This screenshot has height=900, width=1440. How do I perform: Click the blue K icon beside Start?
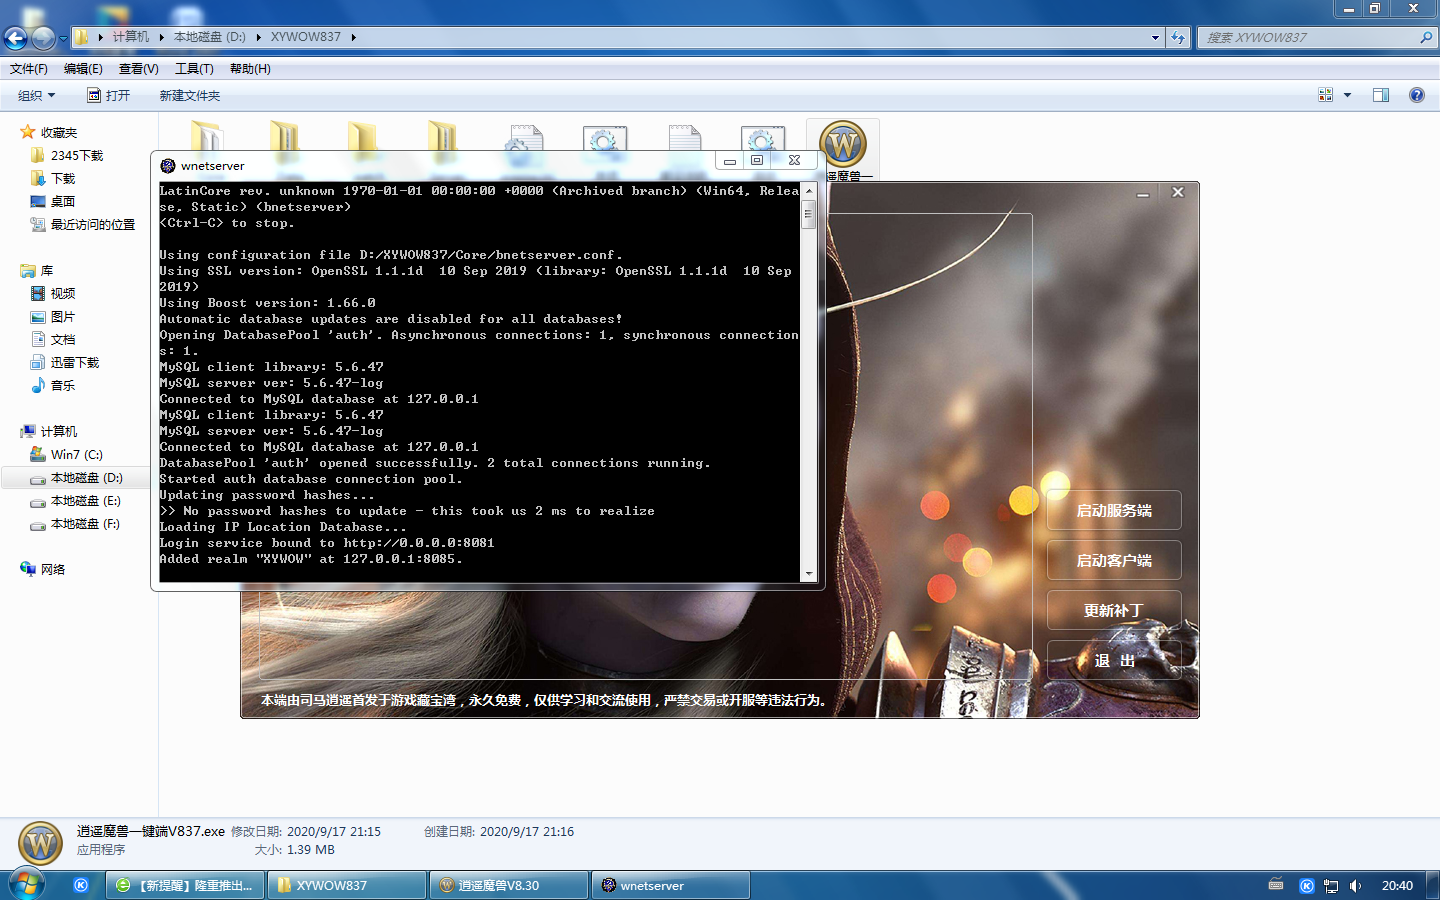81,885
